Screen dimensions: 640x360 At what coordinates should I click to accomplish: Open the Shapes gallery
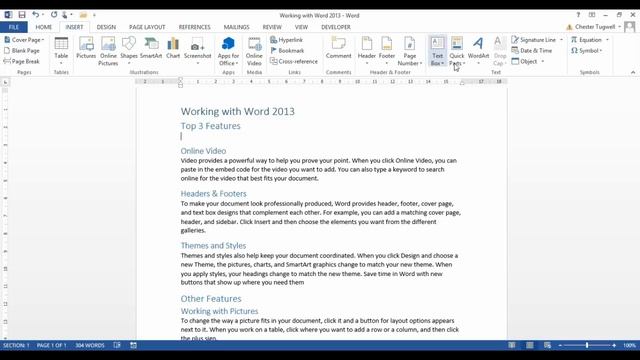click(129, 51)
